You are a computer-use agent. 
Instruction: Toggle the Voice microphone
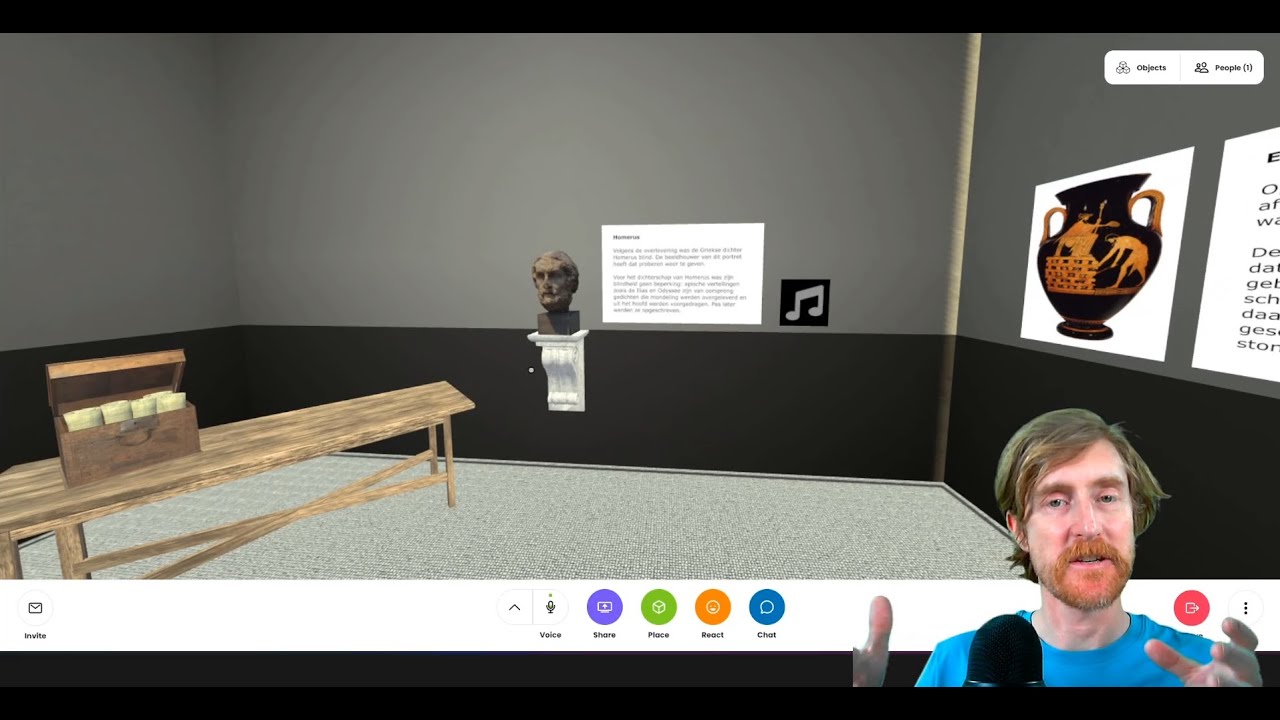coord(550,607)
